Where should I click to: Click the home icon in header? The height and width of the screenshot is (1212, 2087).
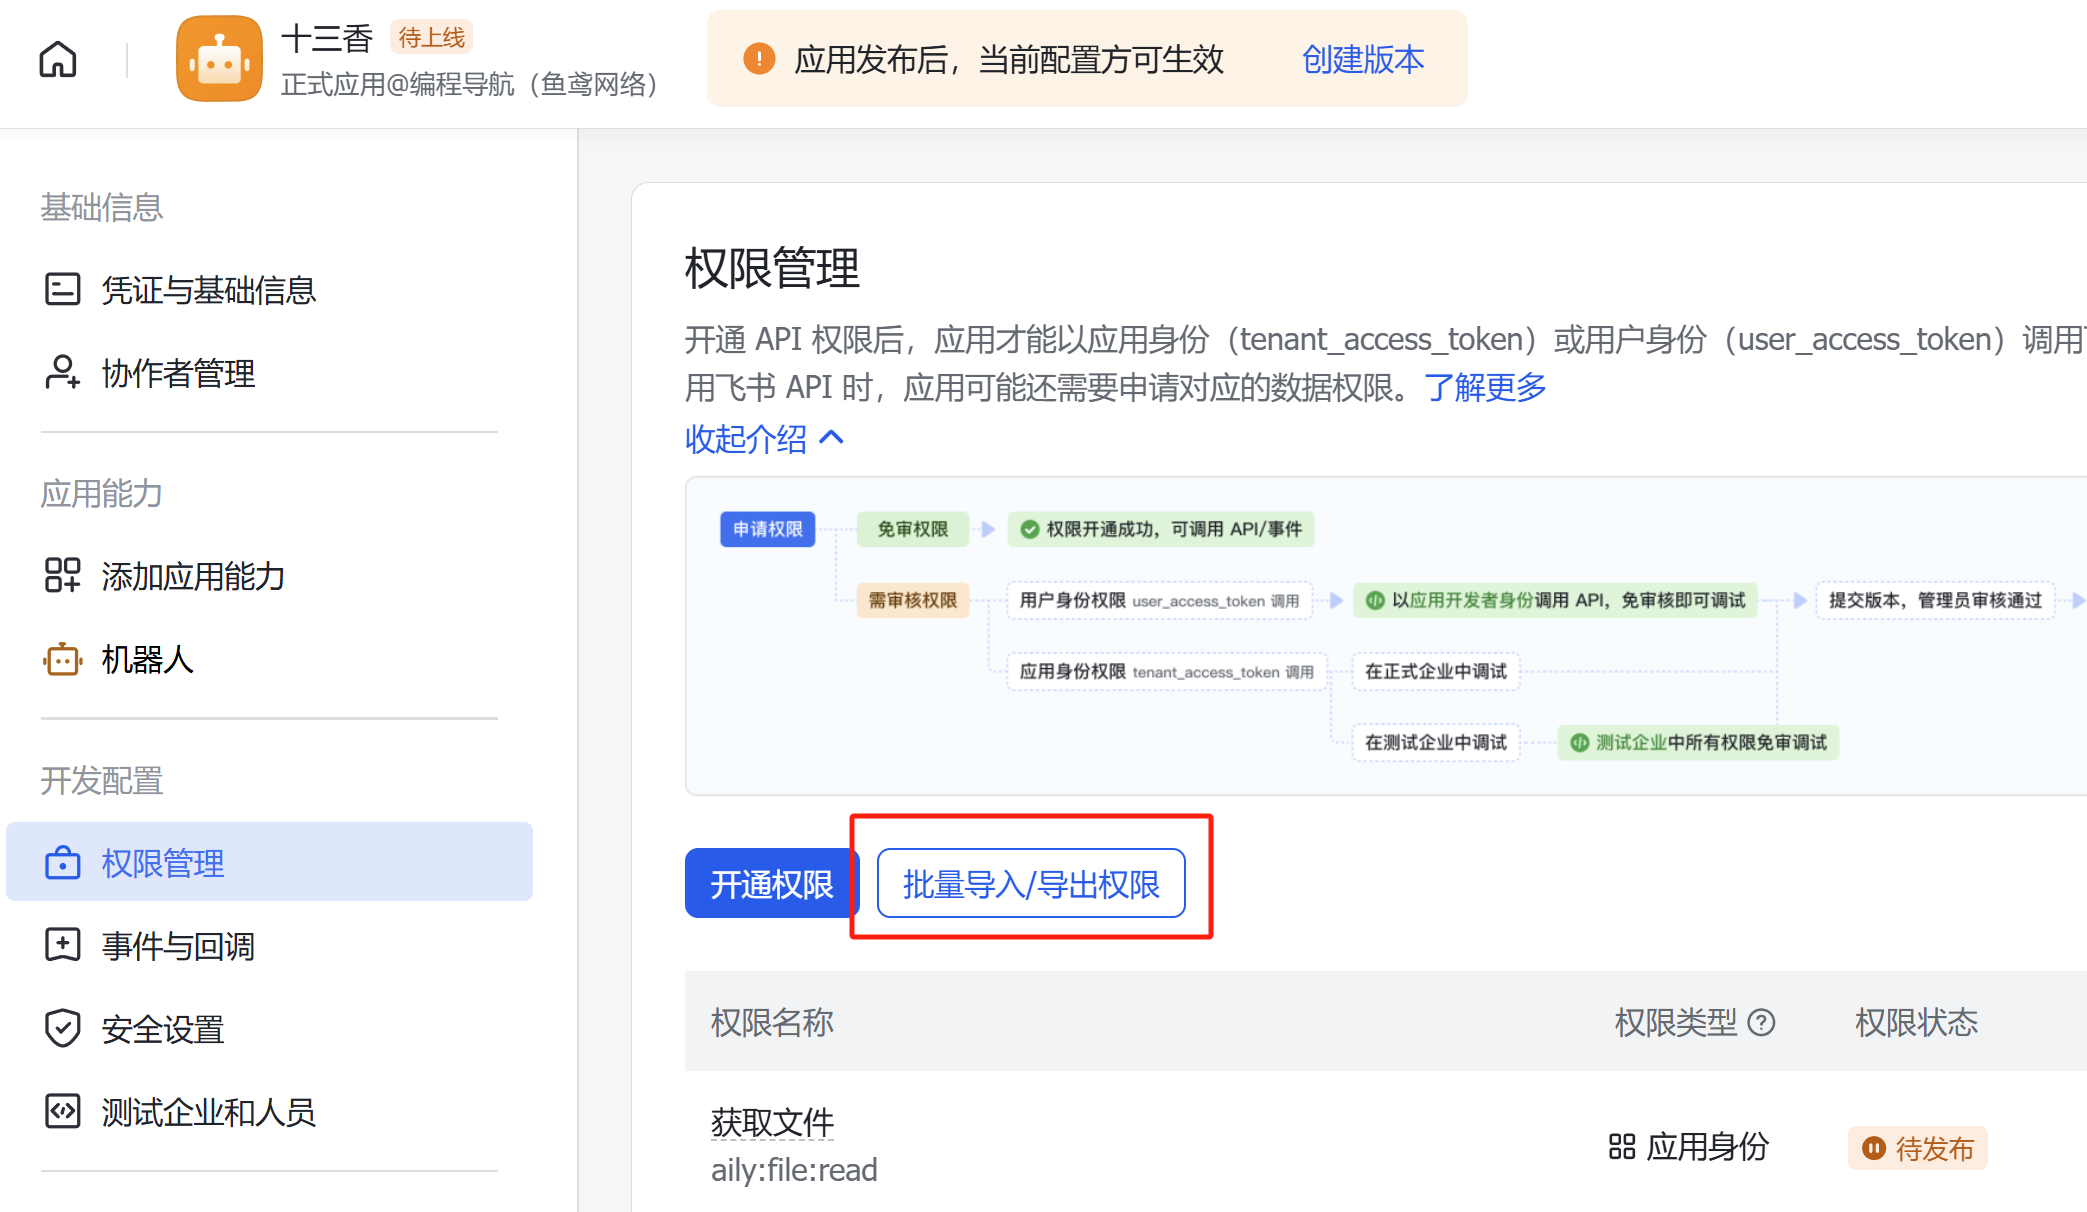click(58, 60)
